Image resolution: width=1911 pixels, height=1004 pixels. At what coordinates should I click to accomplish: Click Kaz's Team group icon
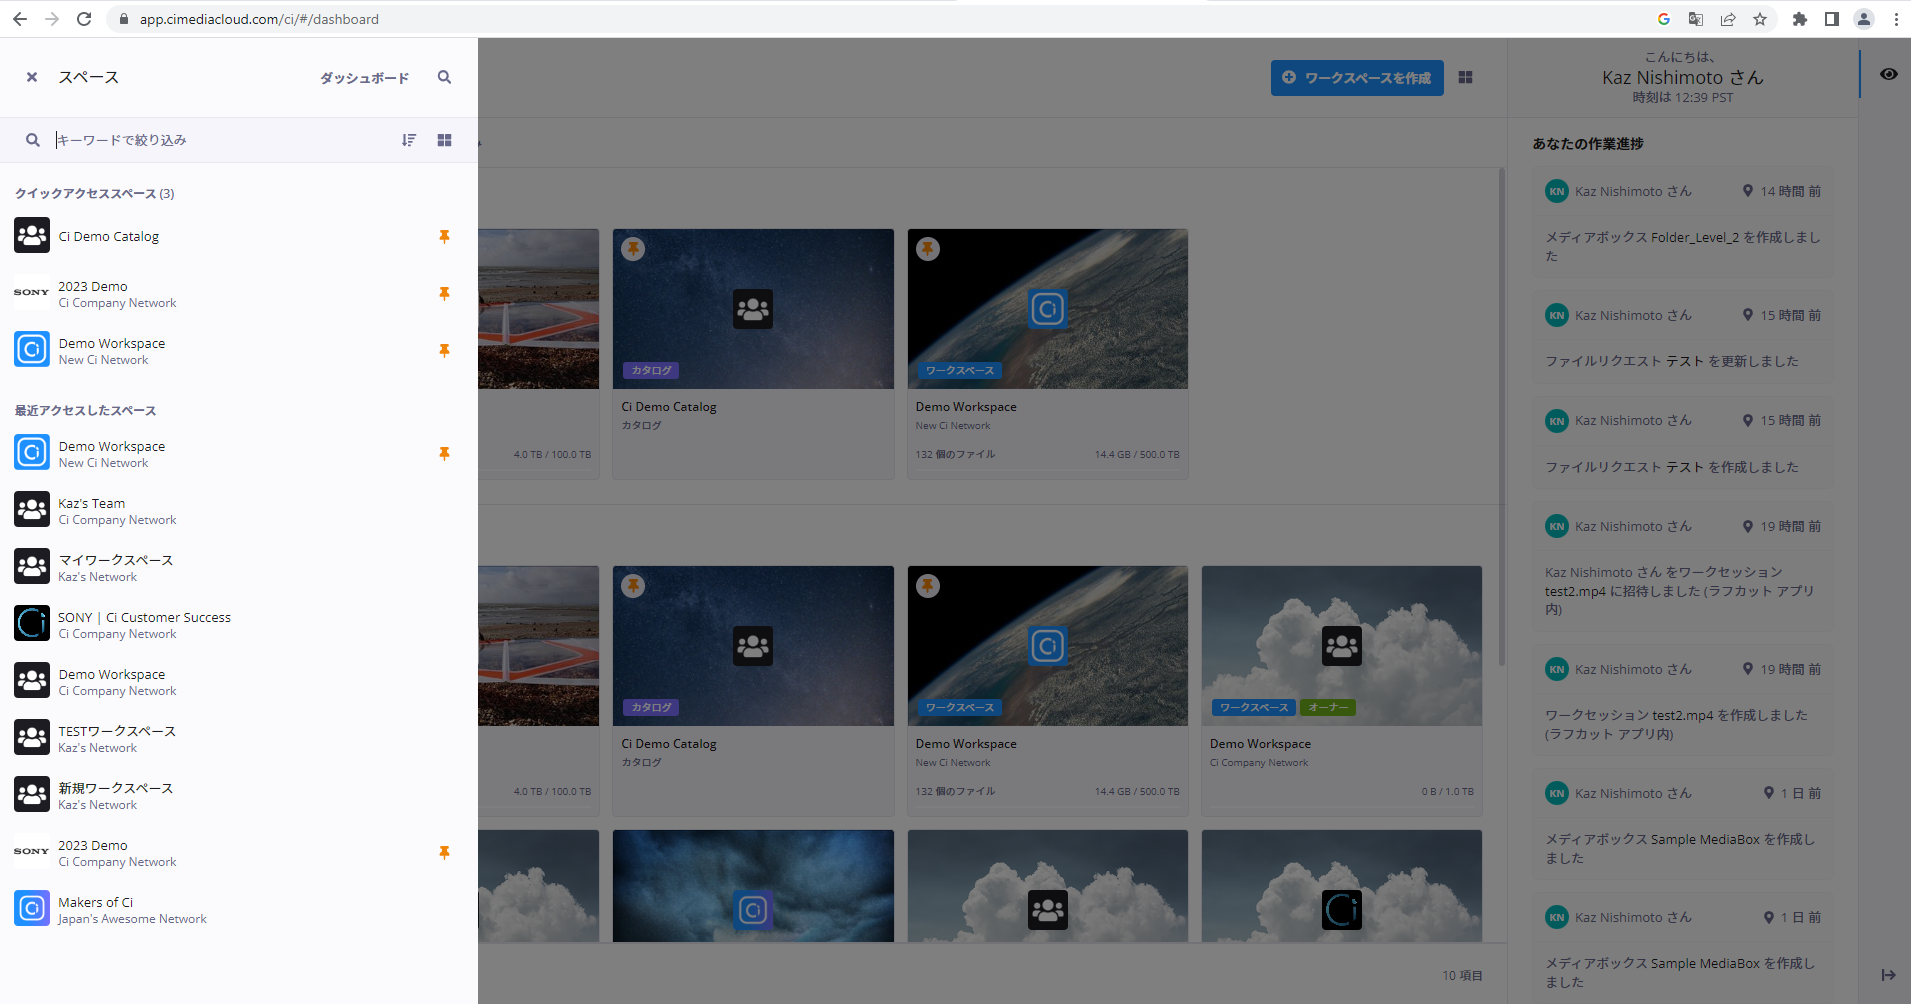(32, 509)
